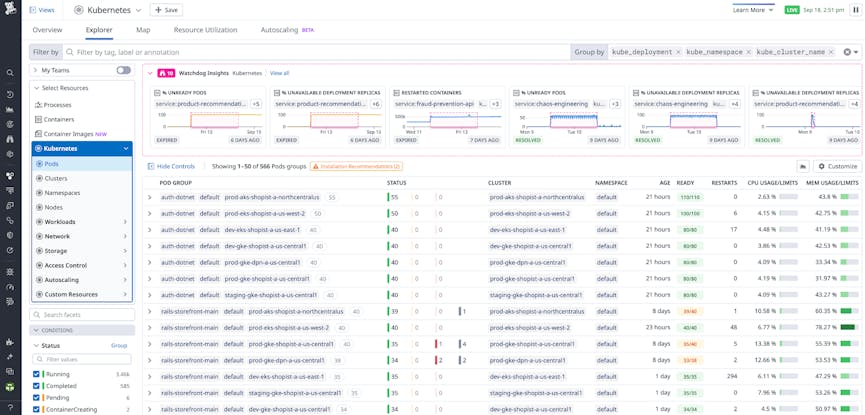Image resolution: width=865 pixels, height=415 pixels.
Task: Switch to the Map tab
Action: [x=143, y=30]
